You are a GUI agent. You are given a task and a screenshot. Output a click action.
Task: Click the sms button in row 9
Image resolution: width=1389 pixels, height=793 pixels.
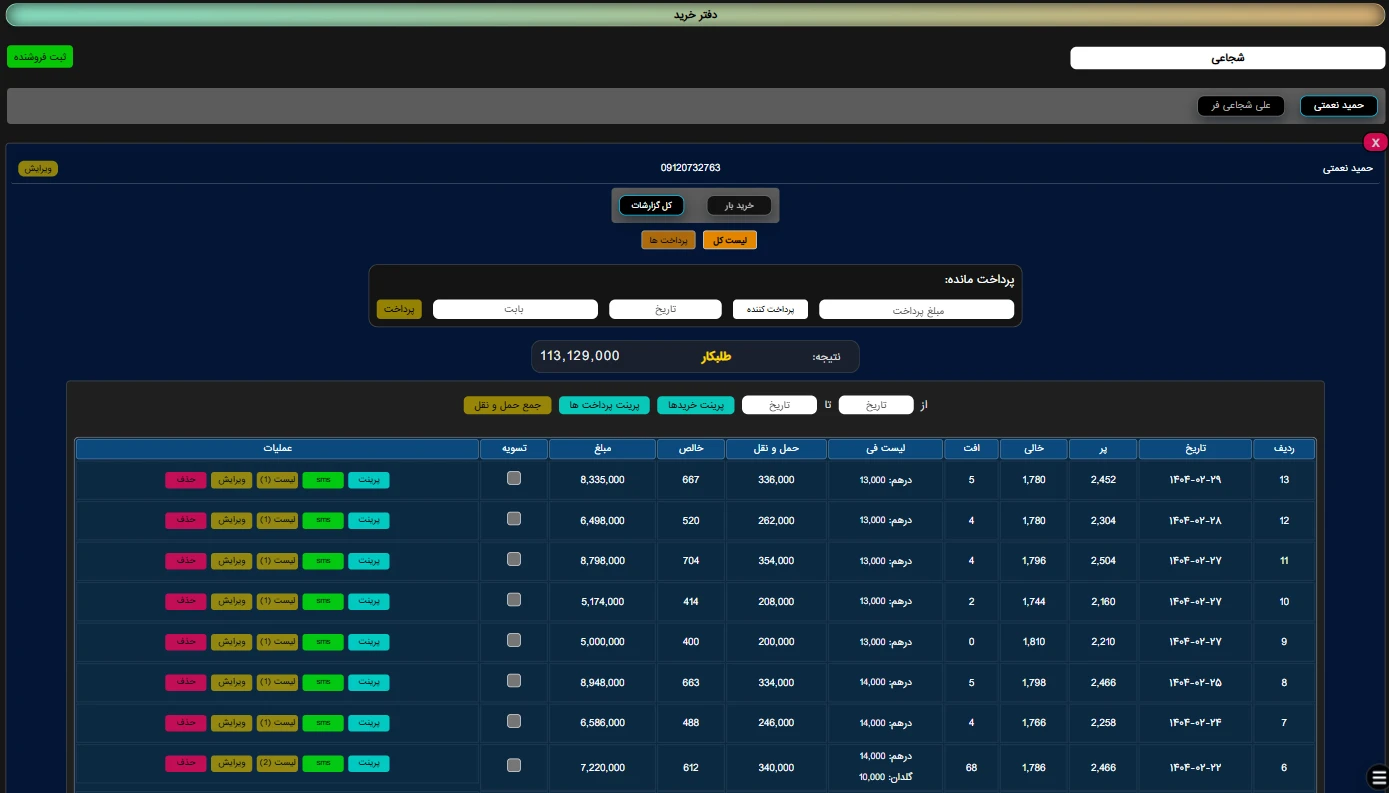pos(323,642)
